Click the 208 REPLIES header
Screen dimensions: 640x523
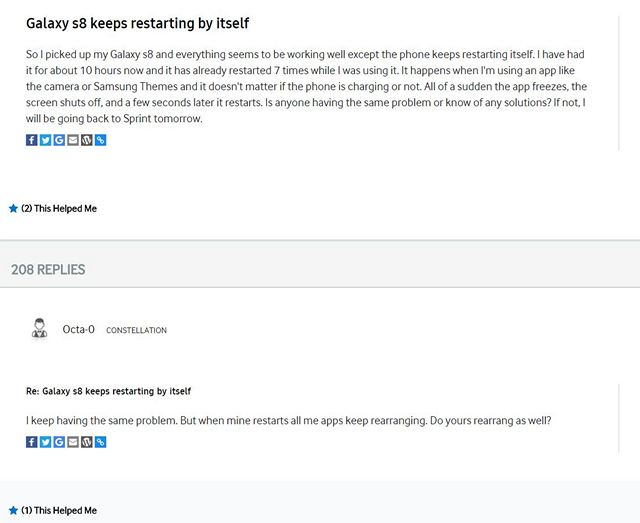[x=48, y=269]
